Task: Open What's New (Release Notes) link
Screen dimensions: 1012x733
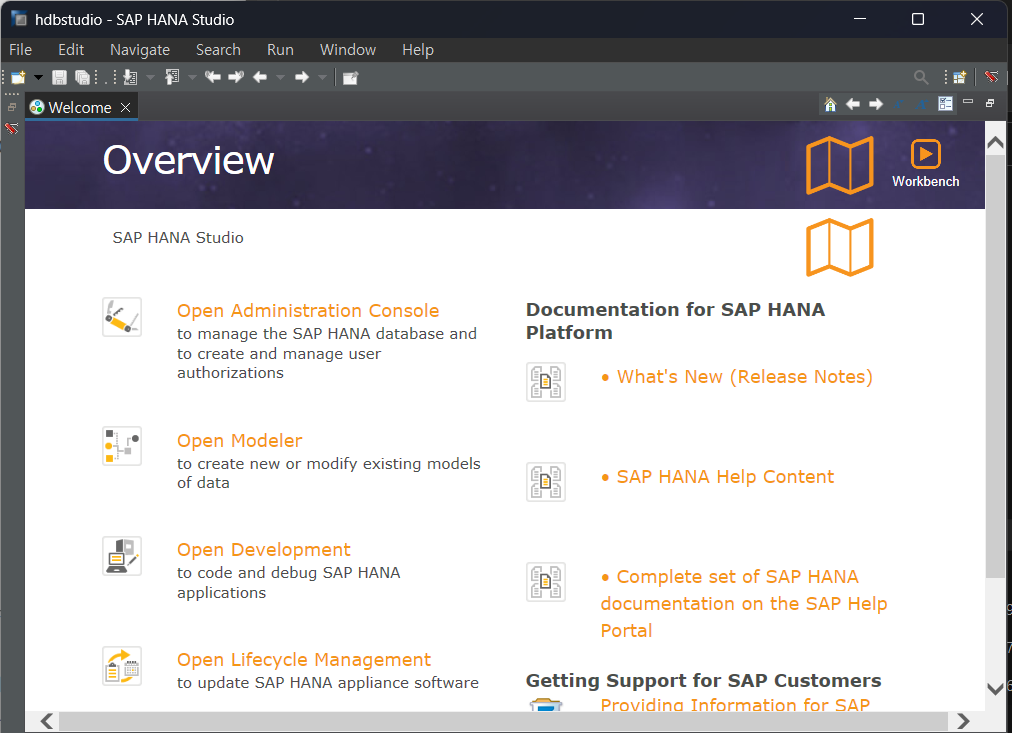Action: pyautogui.click(x=744, y=376)
